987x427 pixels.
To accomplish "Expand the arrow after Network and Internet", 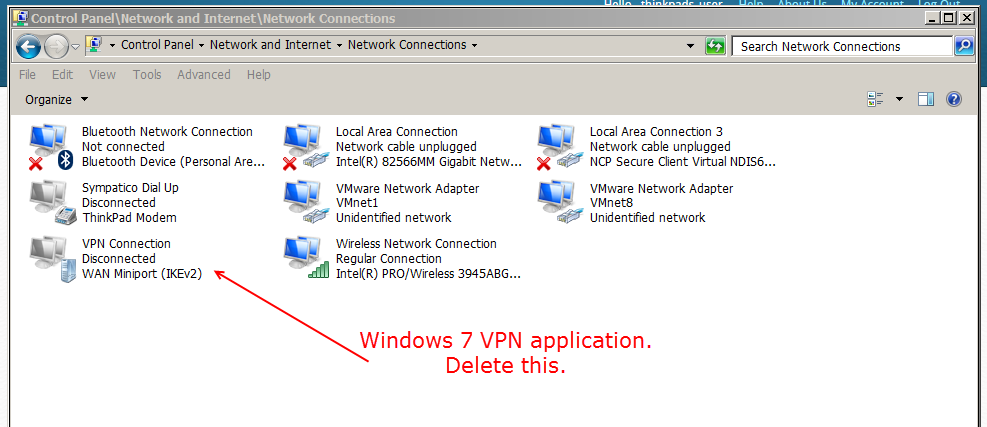I will 339,45.
